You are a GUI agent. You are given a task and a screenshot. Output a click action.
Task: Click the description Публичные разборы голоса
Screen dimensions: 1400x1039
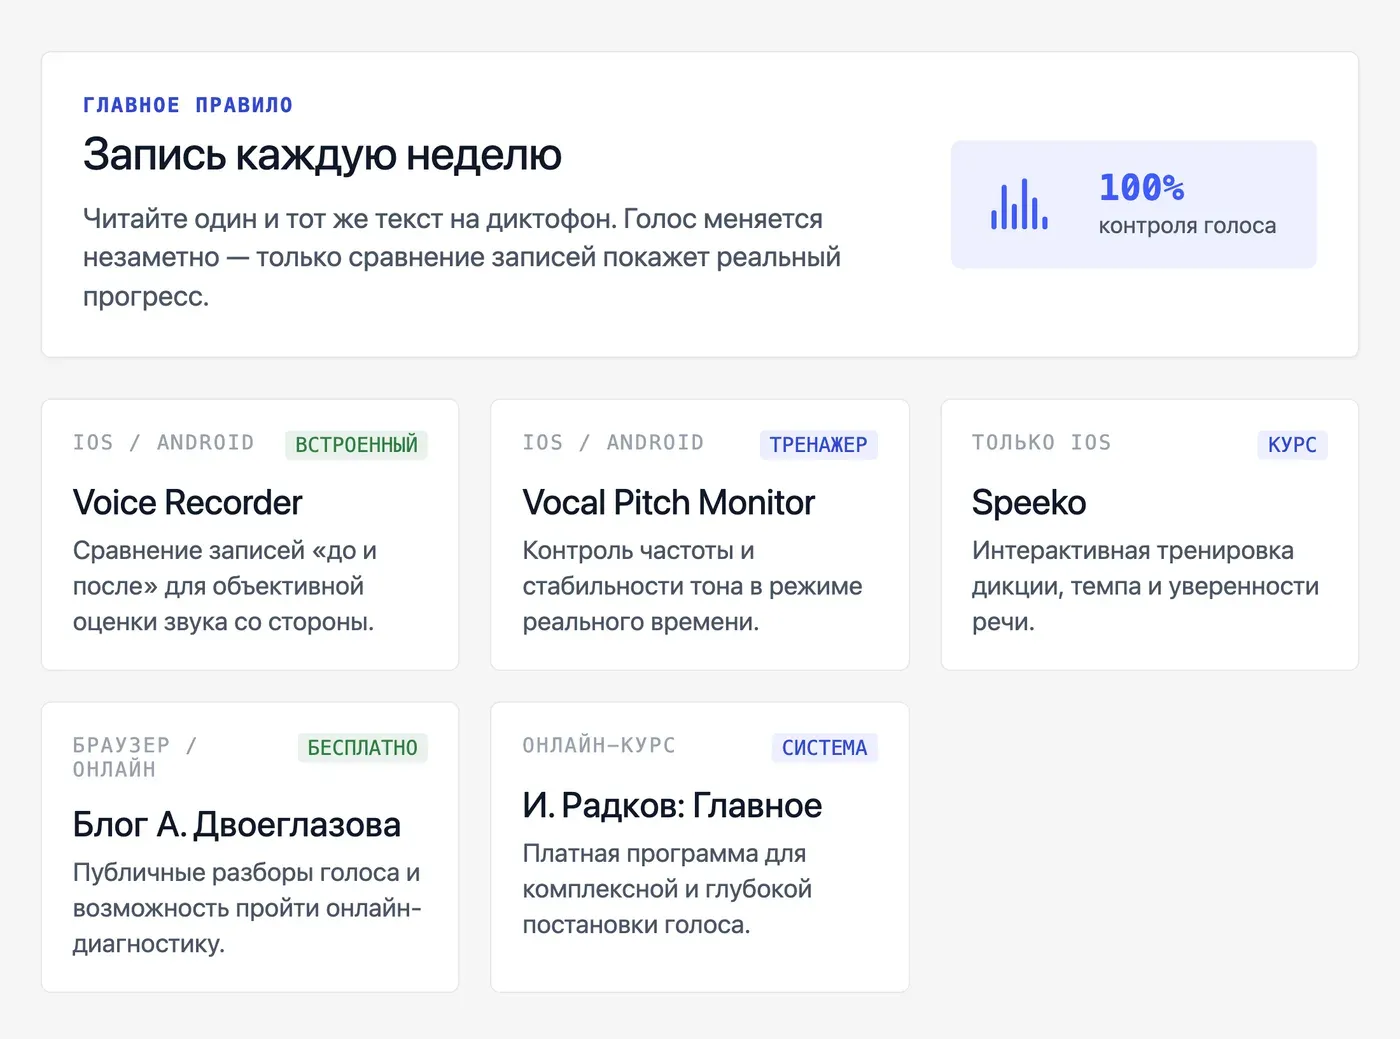[x=247, y=909]
